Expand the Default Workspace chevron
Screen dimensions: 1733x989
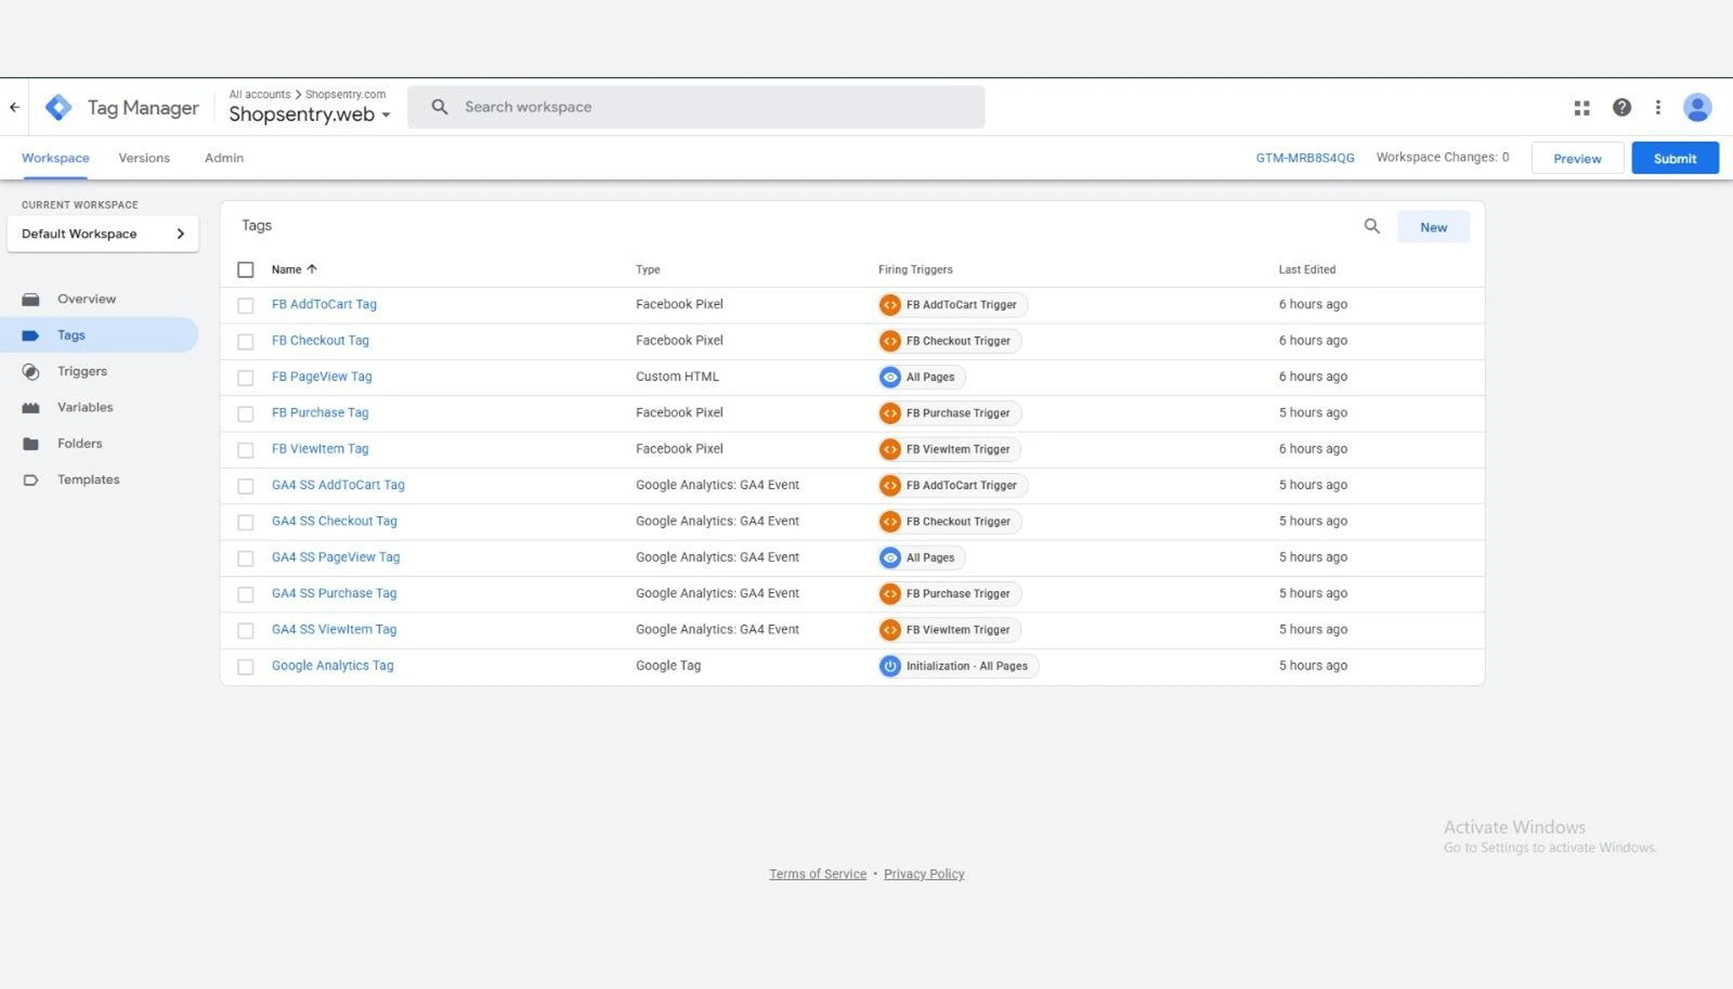click(180, 234)
